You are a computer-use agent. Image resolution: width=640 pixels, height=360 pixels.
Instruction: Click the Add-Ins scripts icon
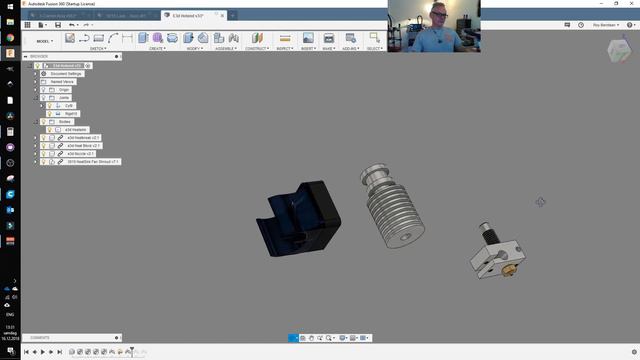350,38
